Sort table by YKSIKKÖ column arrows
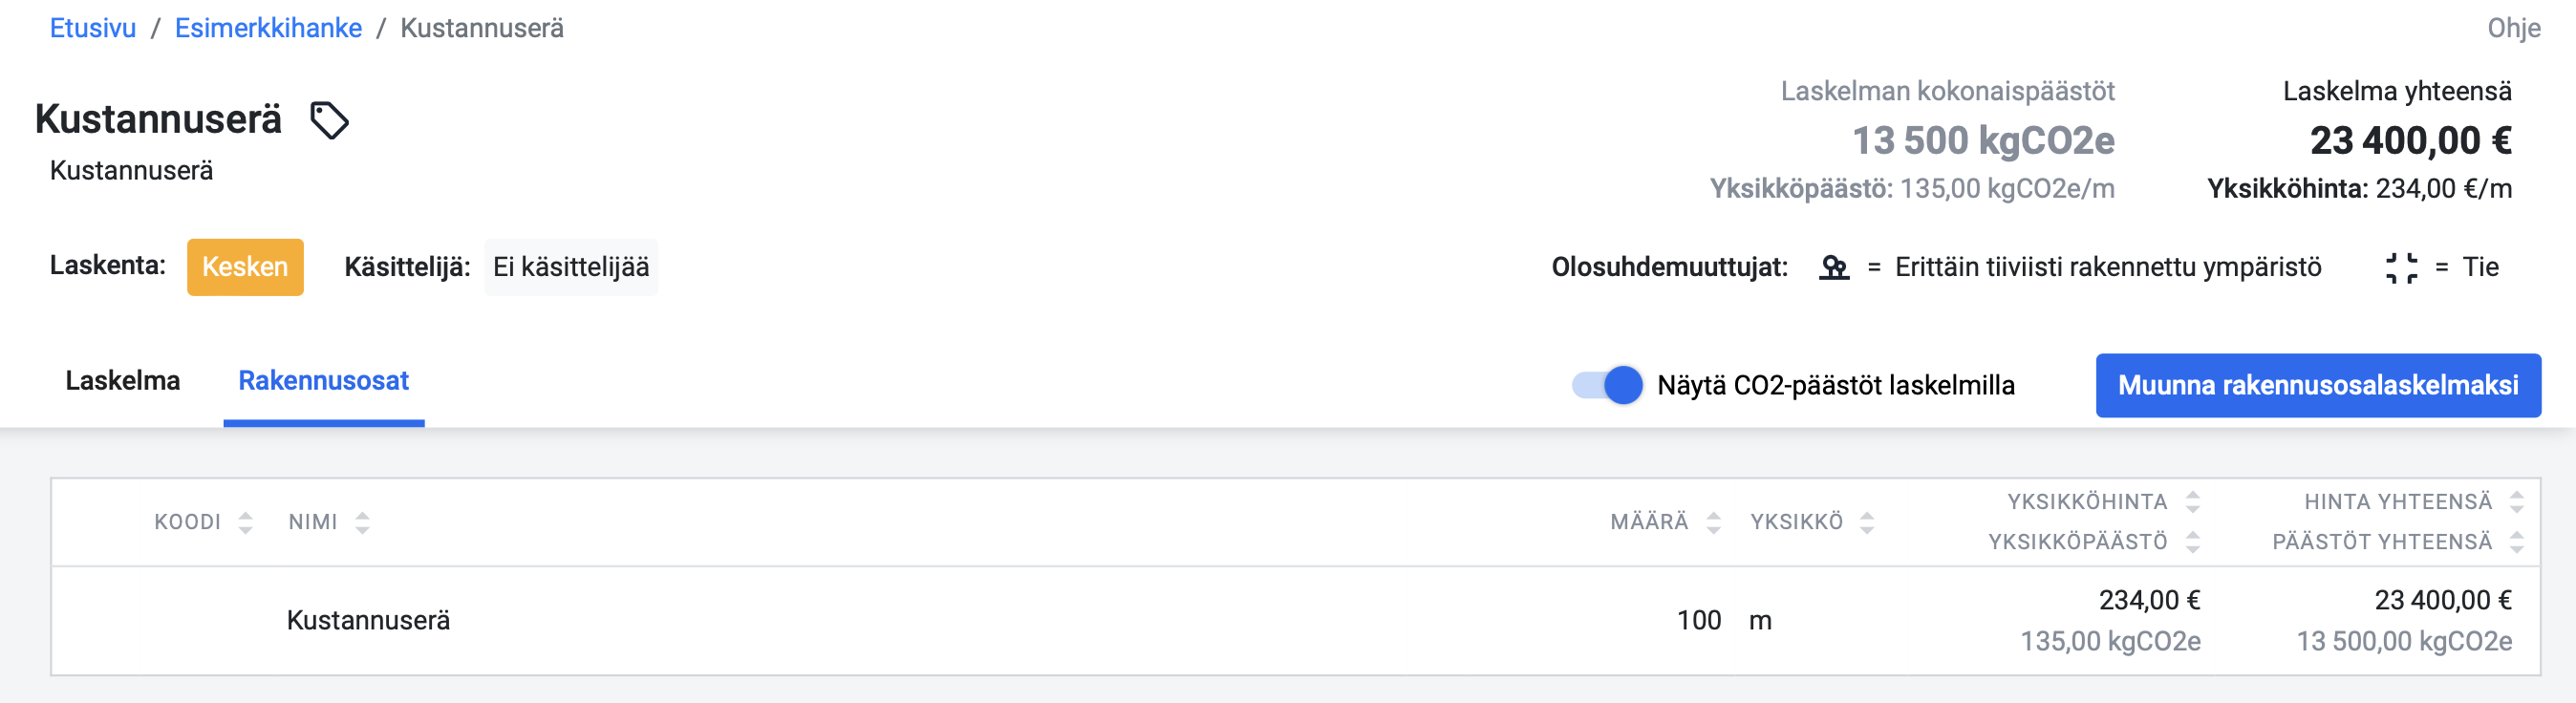The width and height of the screenshot is (2576, 703). (x=1866, y=522)
